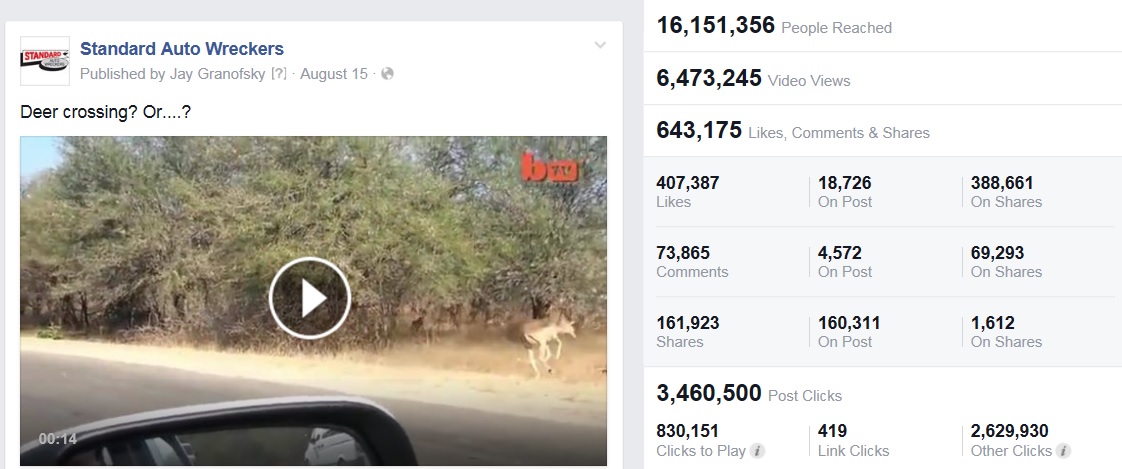This screenshot has width=1122, height=469.
Task: Click the 73,865 Comments count
Action: [x=685, y=253]
